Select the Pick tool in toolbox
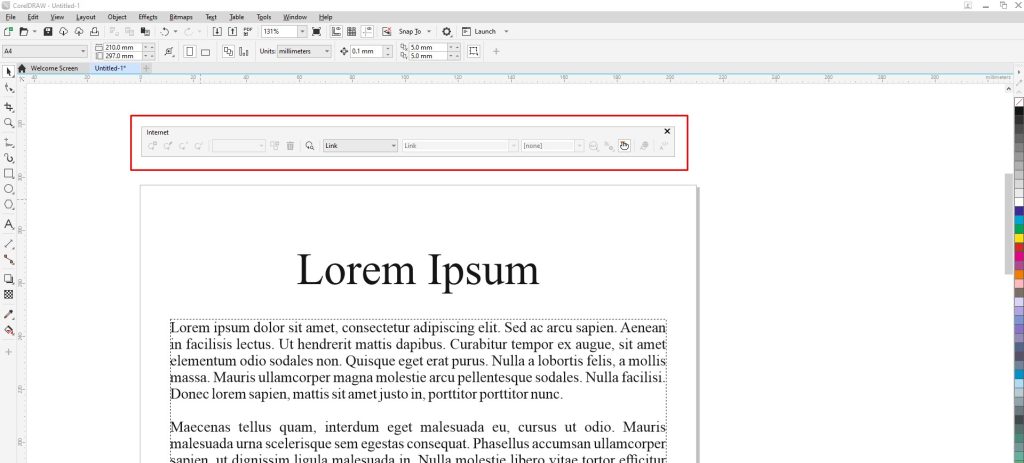The height and width of the screenshot is (463, 1024). pyautogui.click(x=8, y=71)
